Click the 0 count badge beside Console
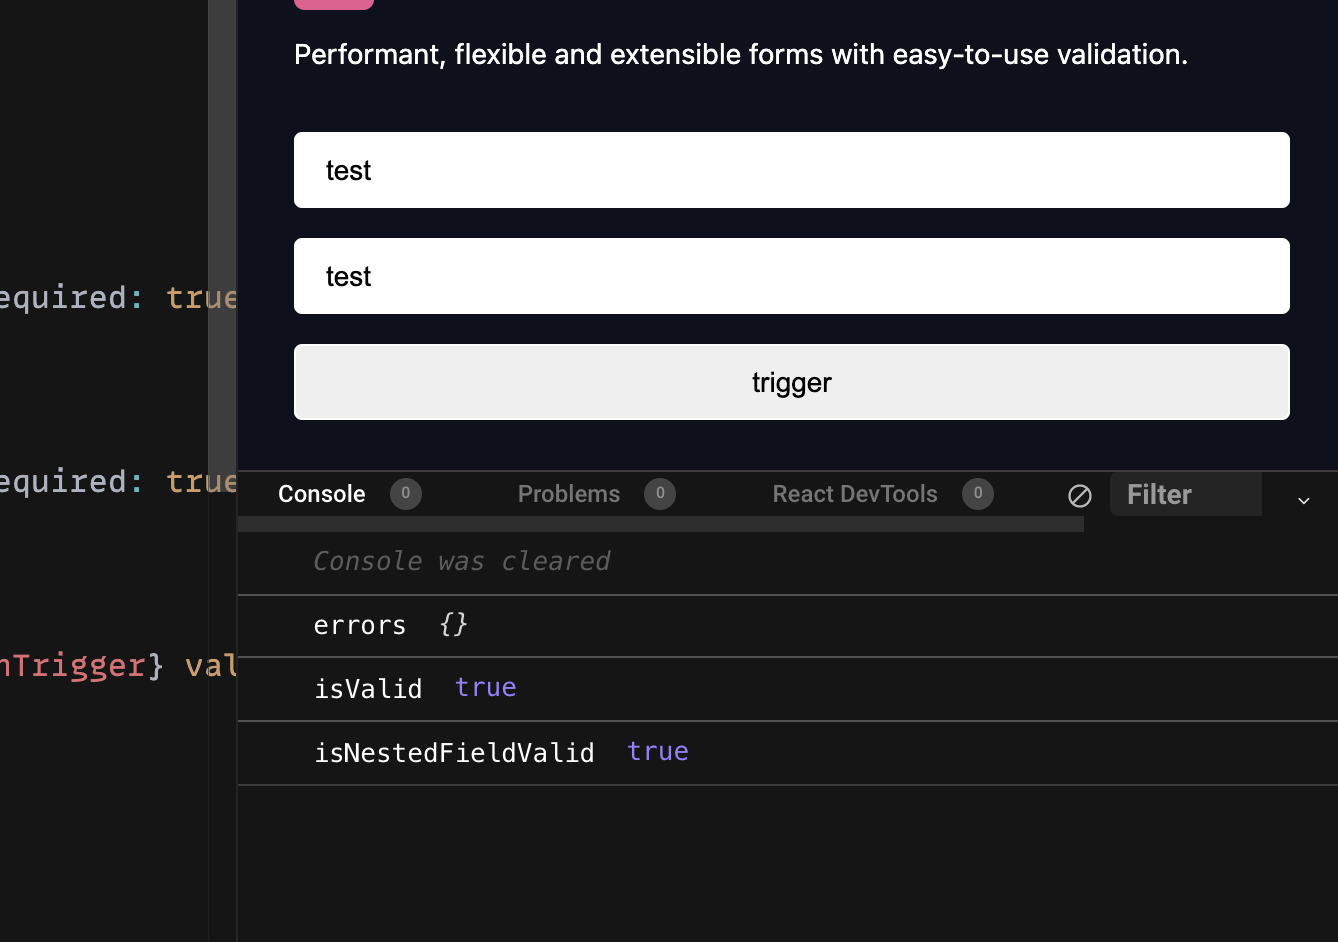The image size is (1338, 942). pyautogui.click(x=405, y=493)
